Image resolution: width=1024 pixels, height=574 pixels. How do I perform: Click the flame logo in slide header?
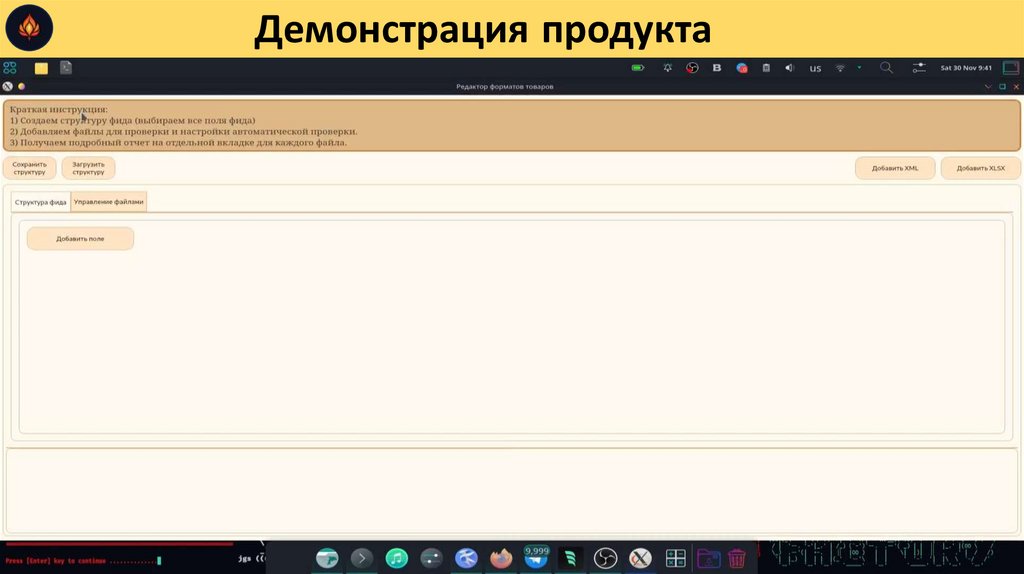click(29, 28)
